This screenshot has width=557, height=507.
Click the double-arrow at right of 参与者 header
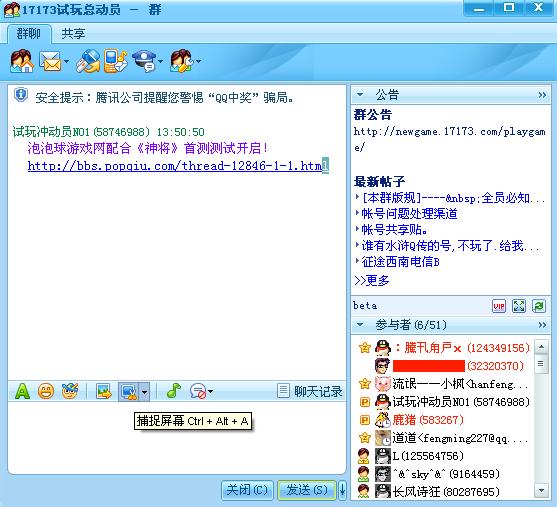542,325
